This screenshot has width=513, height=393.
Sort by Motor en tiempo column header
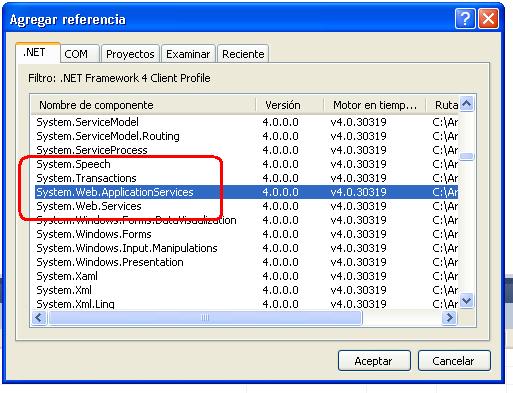[375, 105]
